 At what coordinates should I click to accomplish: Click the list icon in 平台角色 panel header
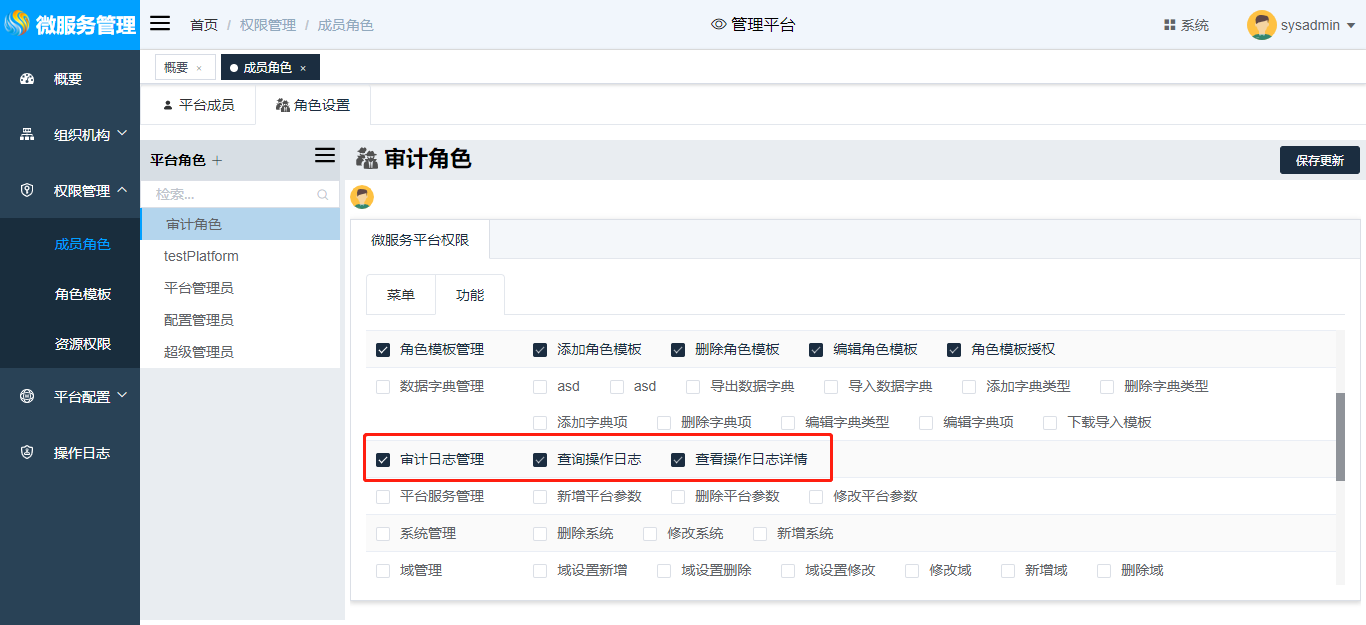click(x=324, y=156)
